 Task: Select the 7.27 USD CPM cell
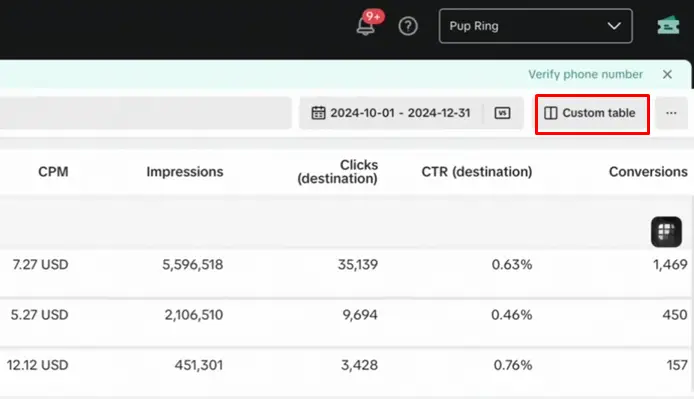(40, 265)
